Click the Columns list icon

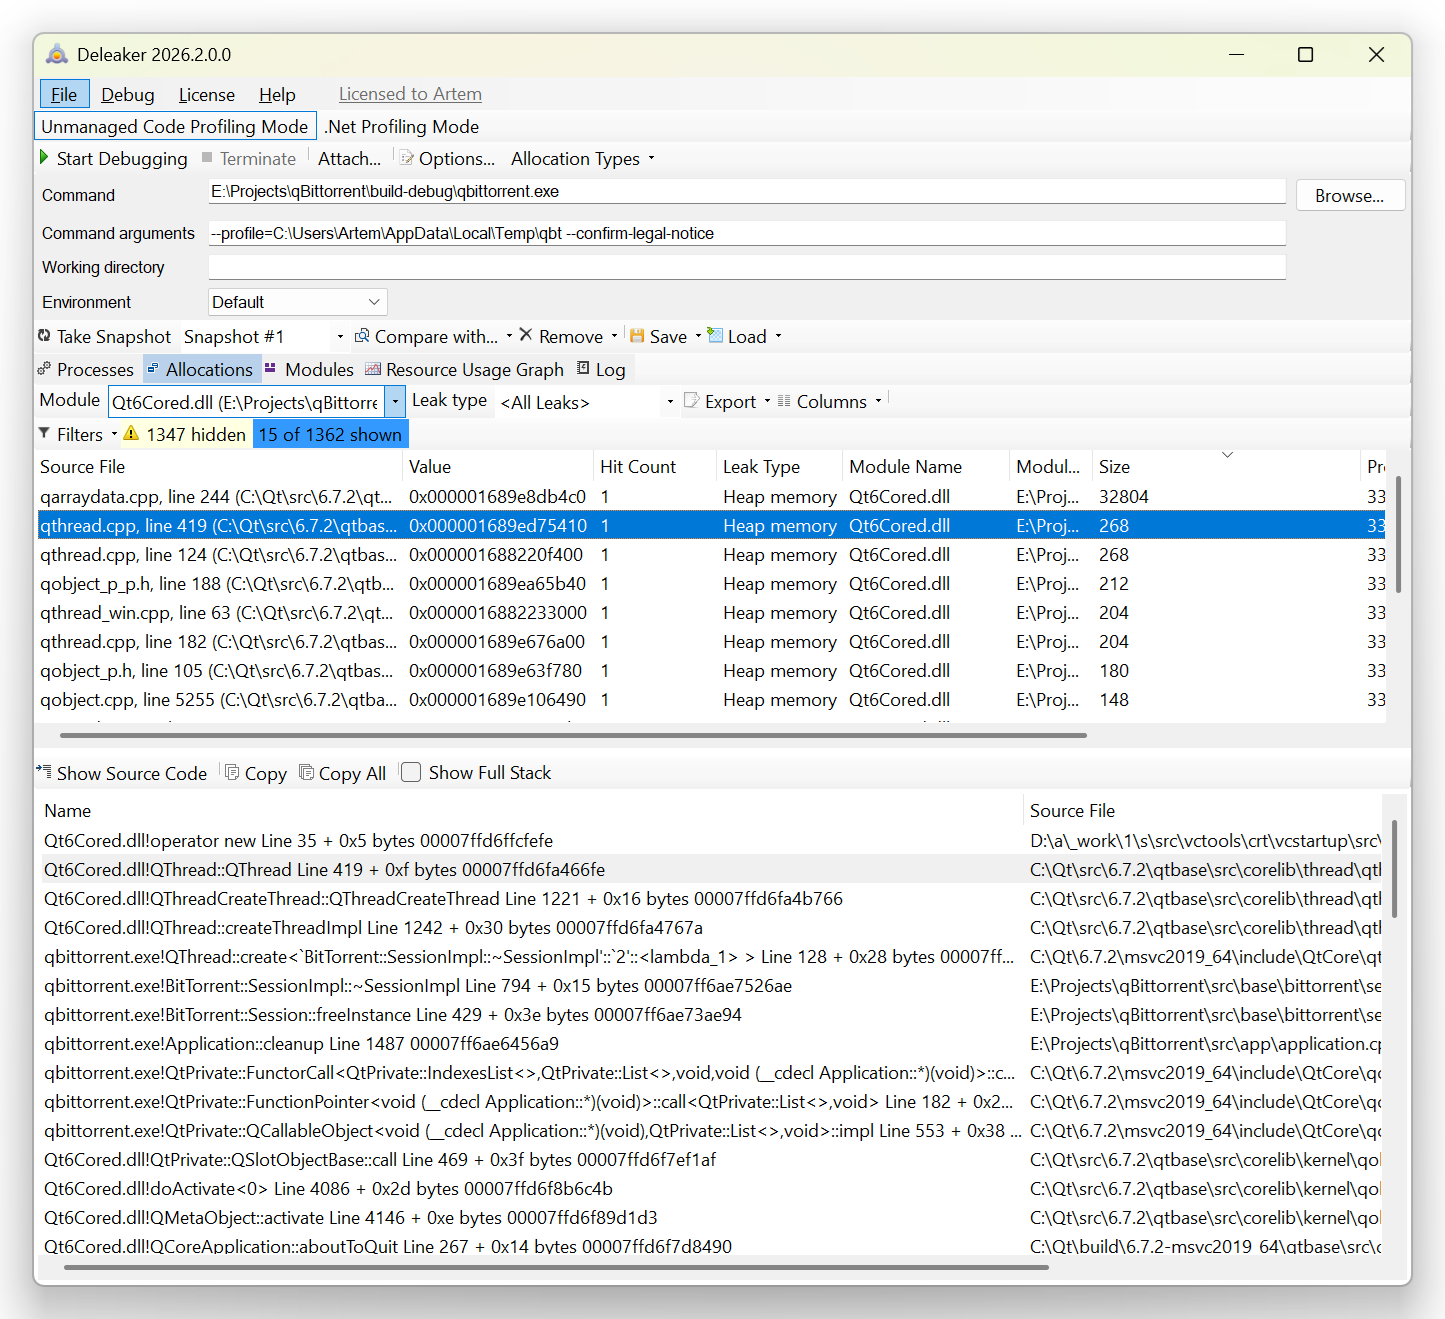coord(784,401)
